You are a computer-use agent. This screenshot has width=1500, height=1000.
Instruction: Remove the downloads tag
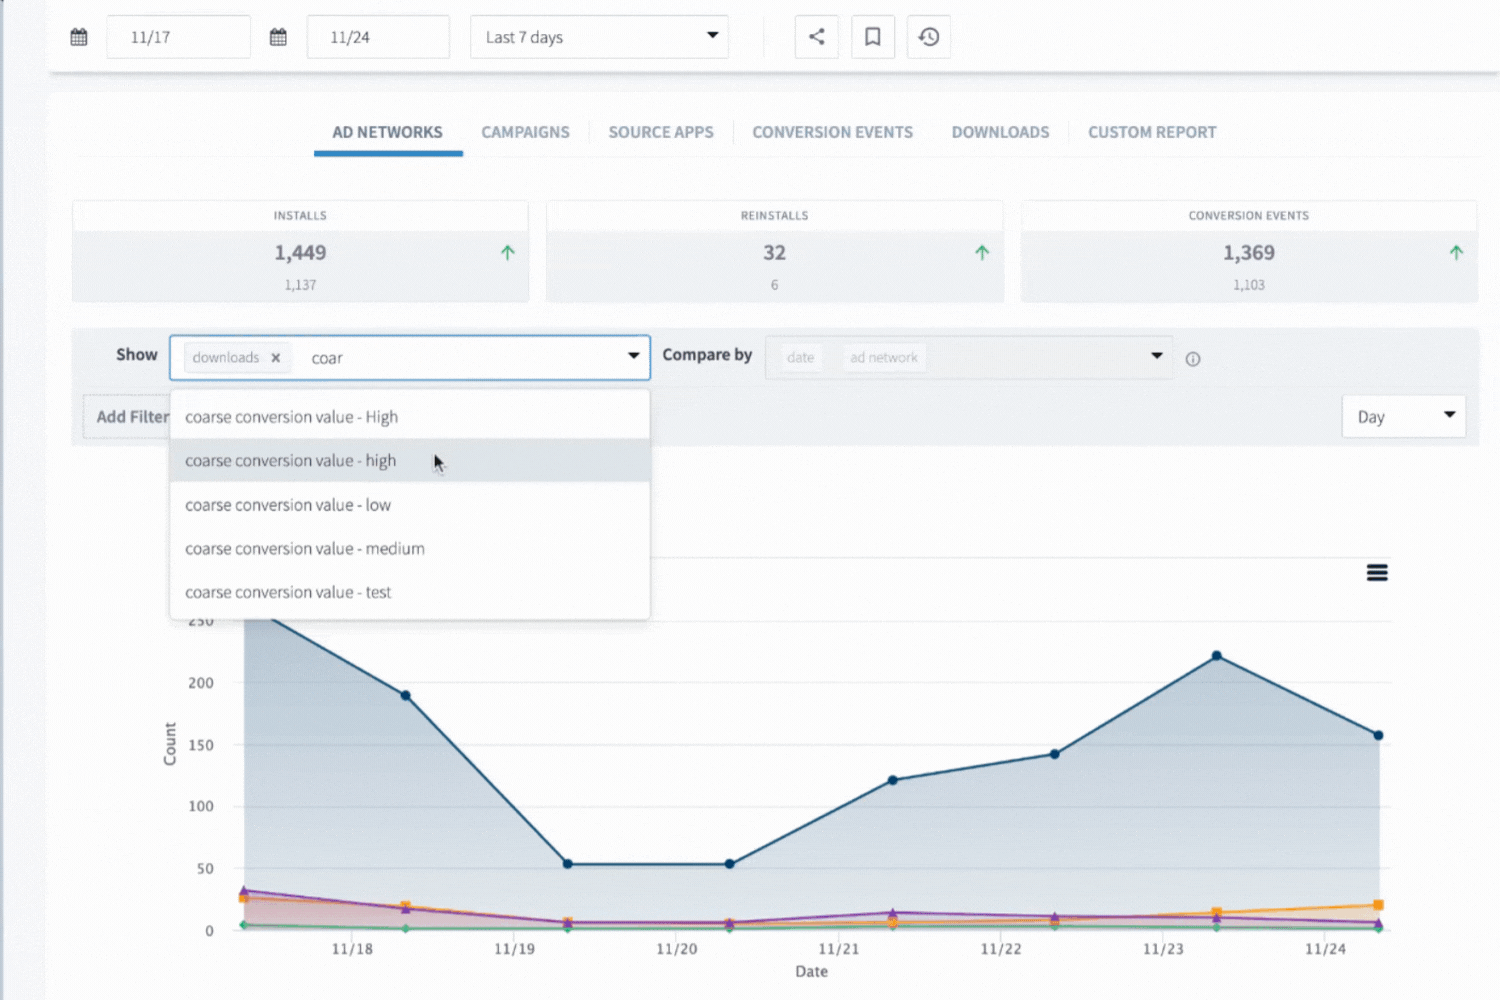(276, 358)
